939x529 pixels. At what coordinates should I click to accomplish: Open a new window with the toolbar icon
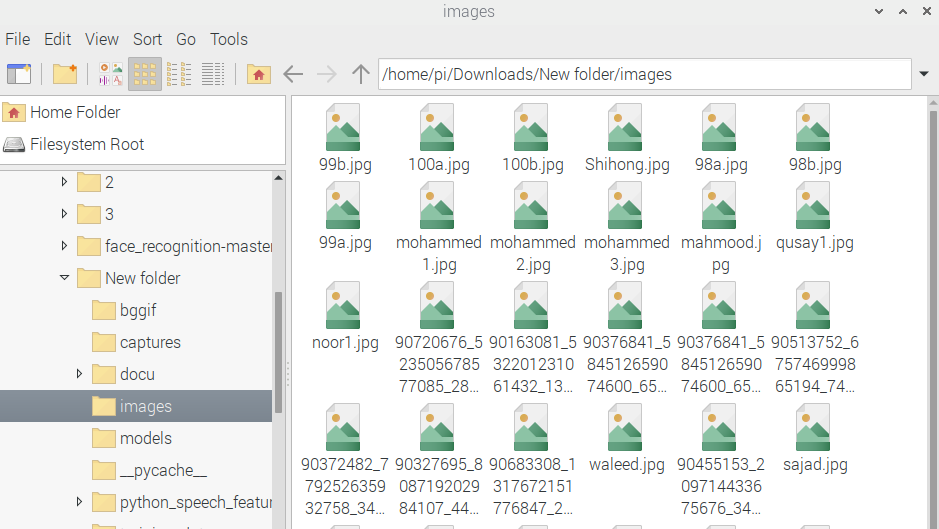click(19, 74)
